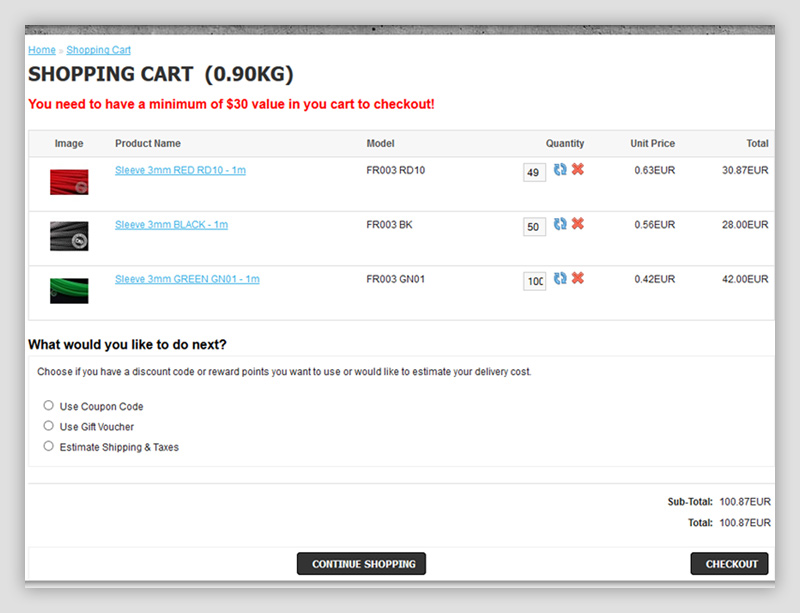Remove Sleeve 3mm RED RD10 from cart
The width and height of the screenshot is (800, 613).
[x=578, y=170]
